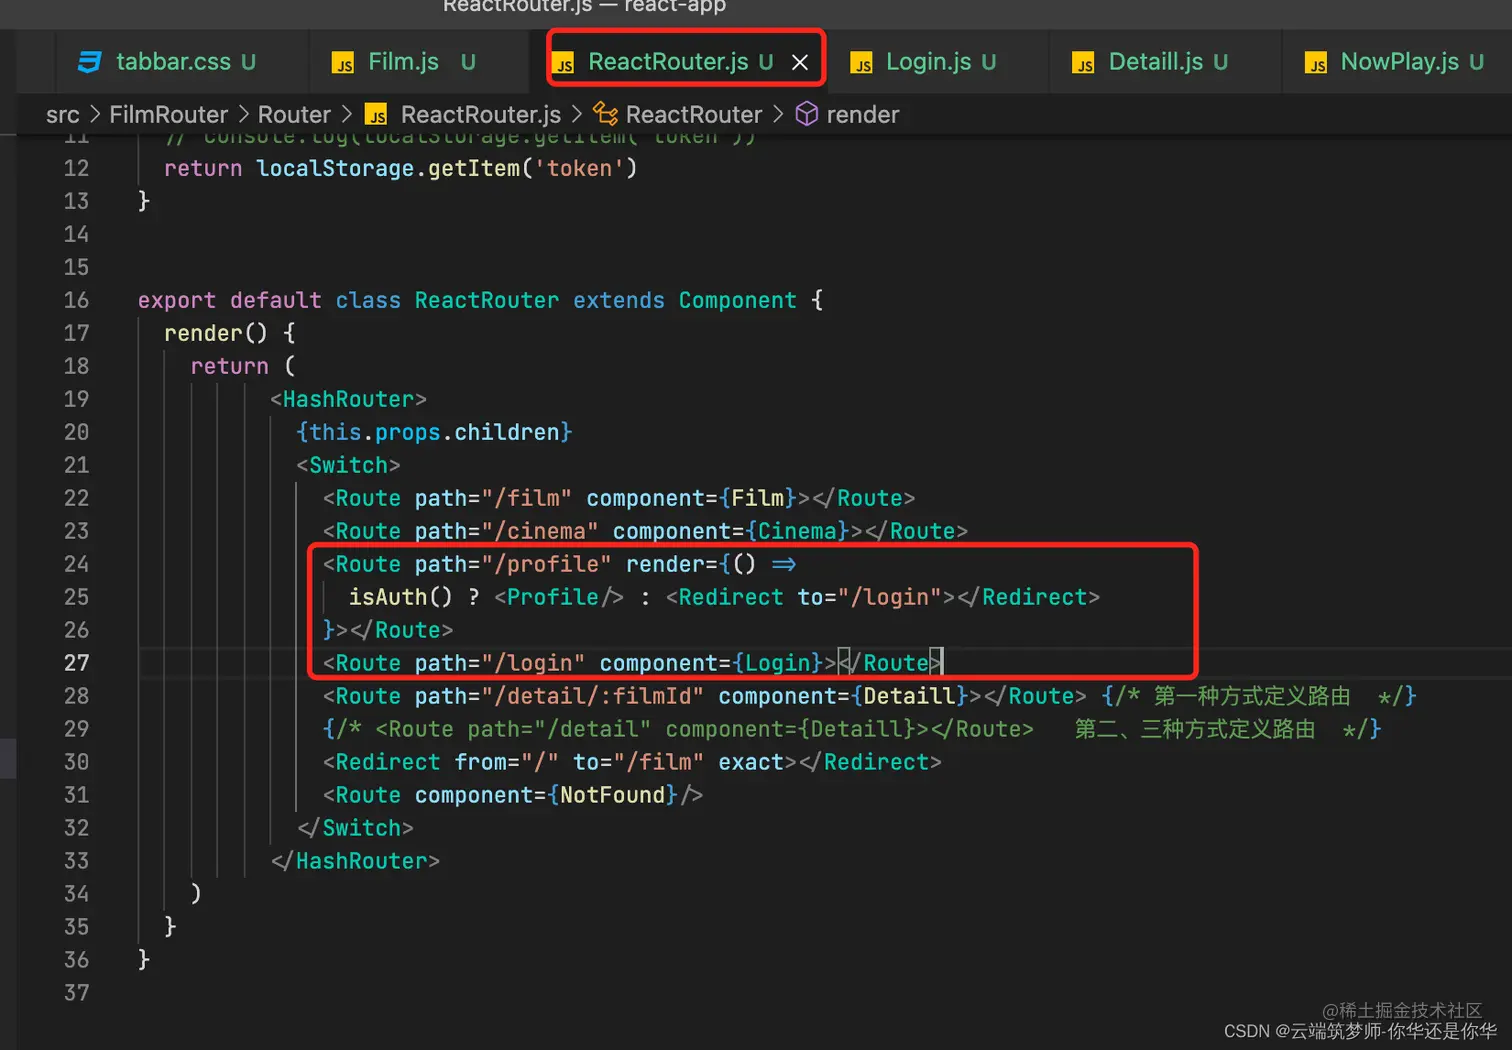Viewport: 1512px width, 1050px height.
Task: Click the class symbol icon in breadcrumb
Action: point(605,114)
